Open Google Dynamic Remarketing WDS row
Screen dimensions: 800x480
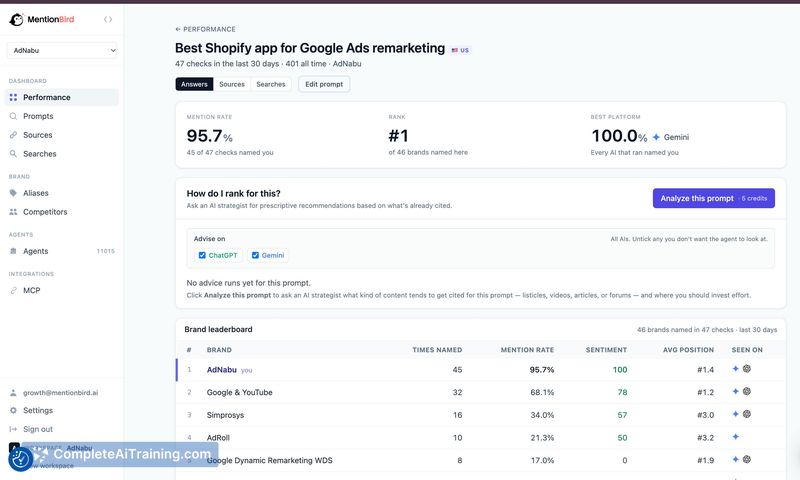click(x=481, y=461)
